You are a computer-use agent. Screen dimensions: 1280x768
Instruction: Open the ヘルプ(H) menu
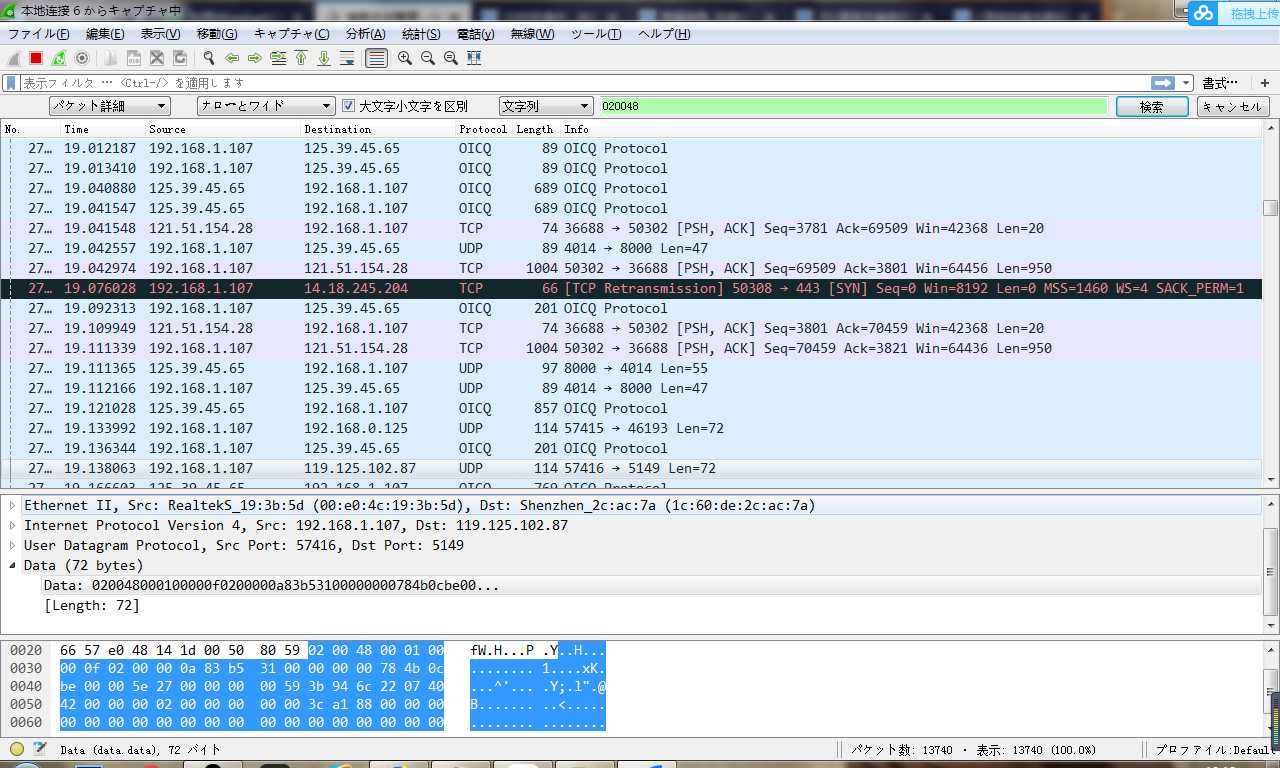pos(664,34)
